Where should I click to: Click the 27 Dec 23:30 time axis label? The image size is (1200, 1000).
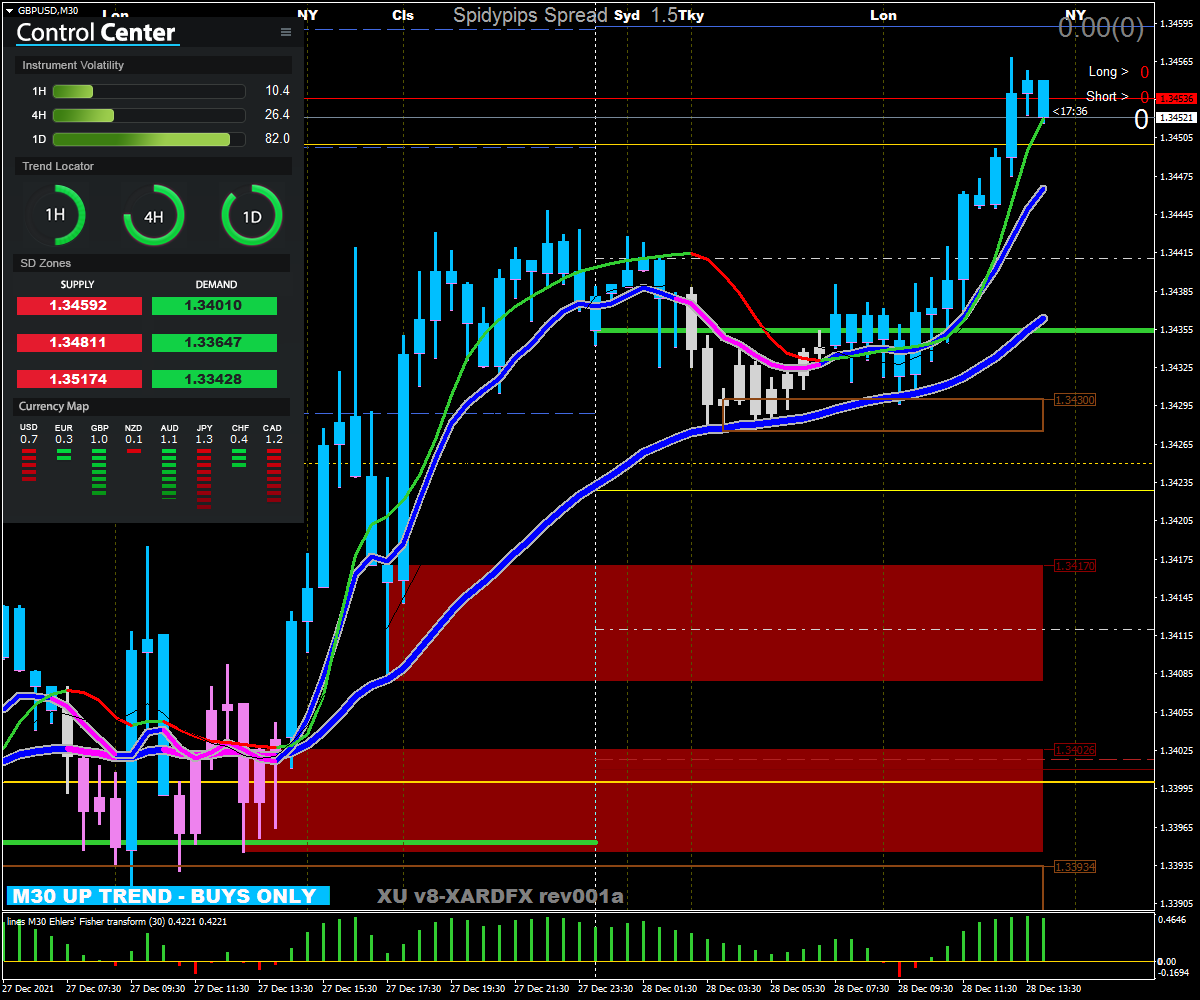click(606, 988)
